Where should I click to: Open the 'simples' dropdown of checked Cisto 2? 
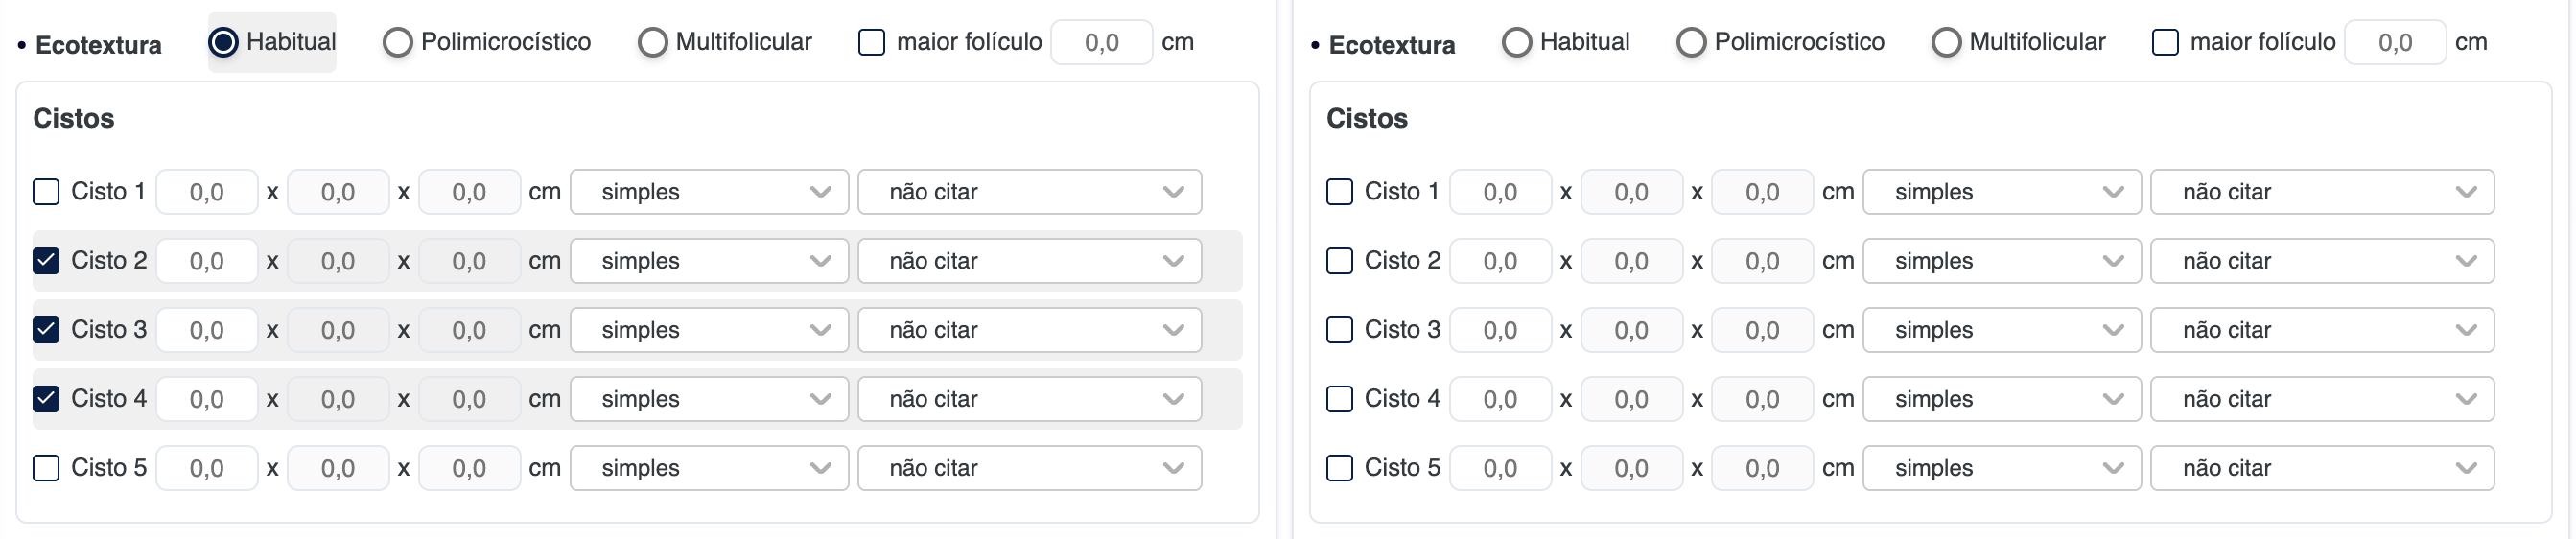(709, 261)
